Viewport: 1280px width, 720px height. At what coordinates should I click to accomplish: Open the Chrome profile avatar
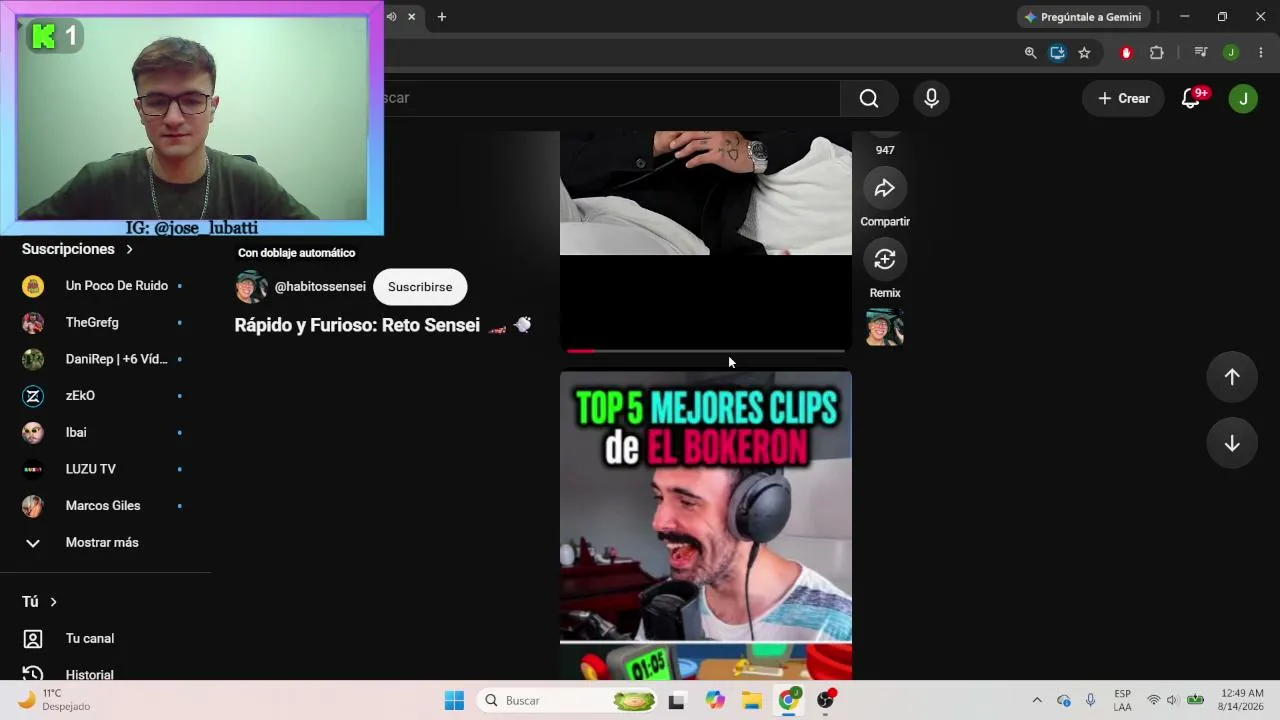(x=1231, y=53)
